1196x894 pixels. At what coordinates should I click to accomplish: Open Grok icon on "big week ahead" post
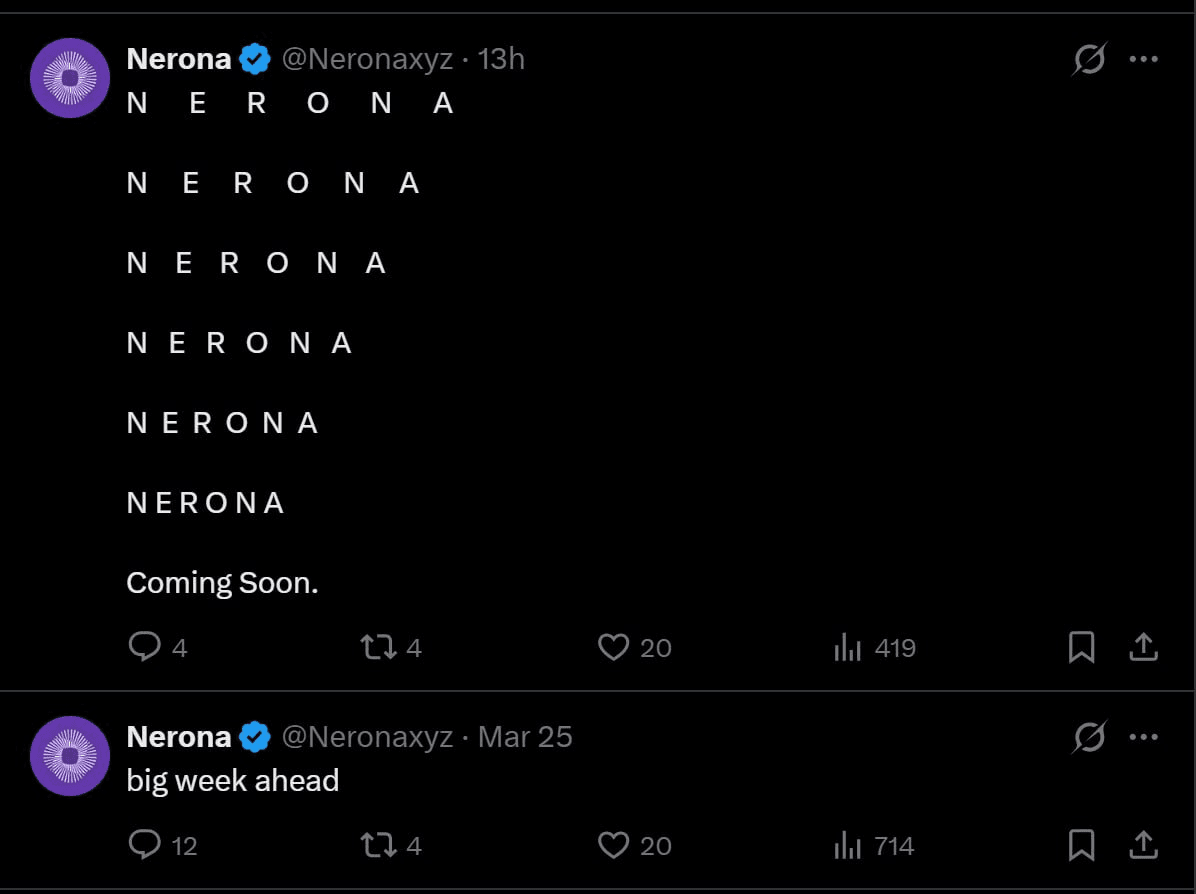pos(1089,738)
